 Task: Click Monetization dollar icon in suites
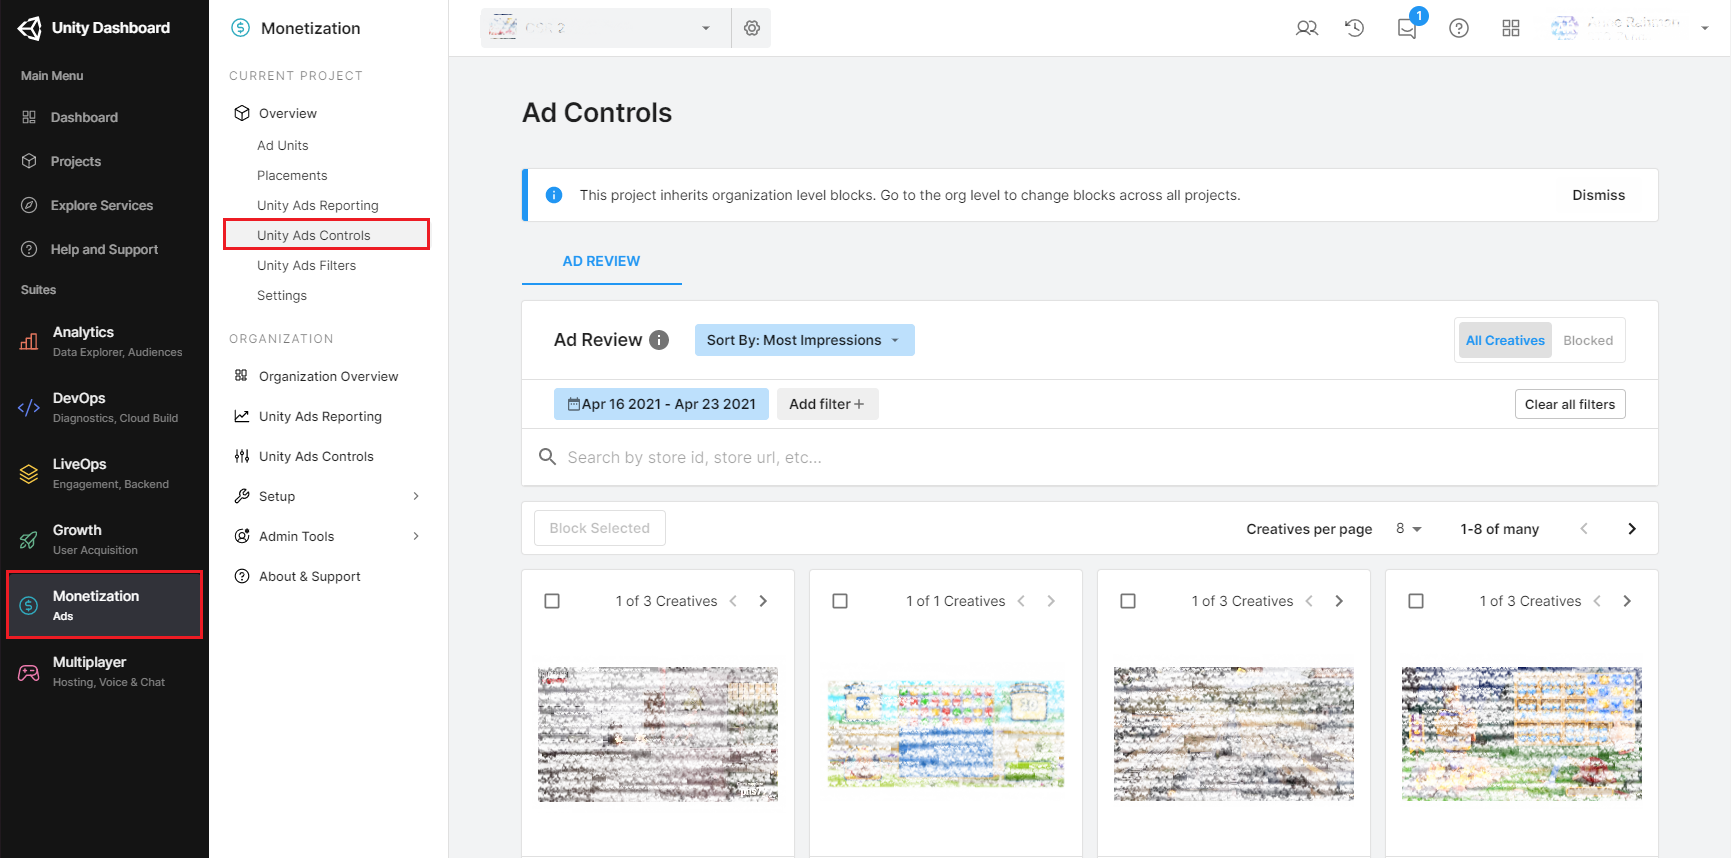point(29,605)
